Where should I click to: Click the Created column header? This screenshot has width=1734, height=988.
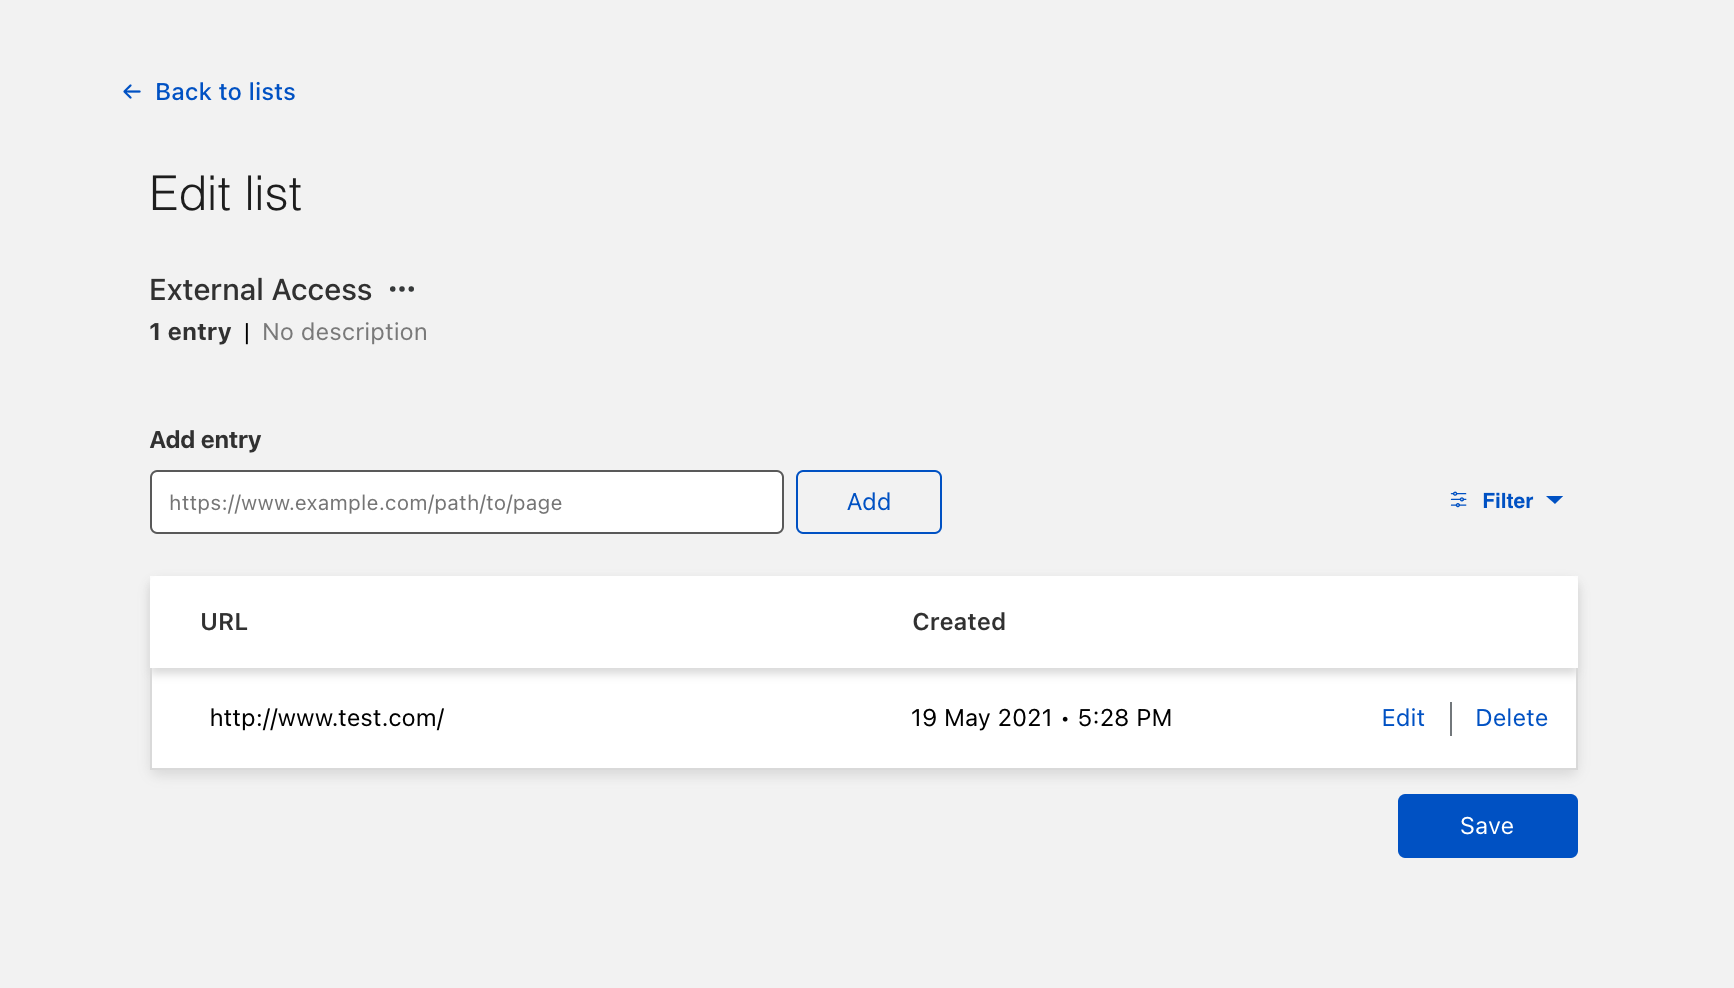pos(958,621)
